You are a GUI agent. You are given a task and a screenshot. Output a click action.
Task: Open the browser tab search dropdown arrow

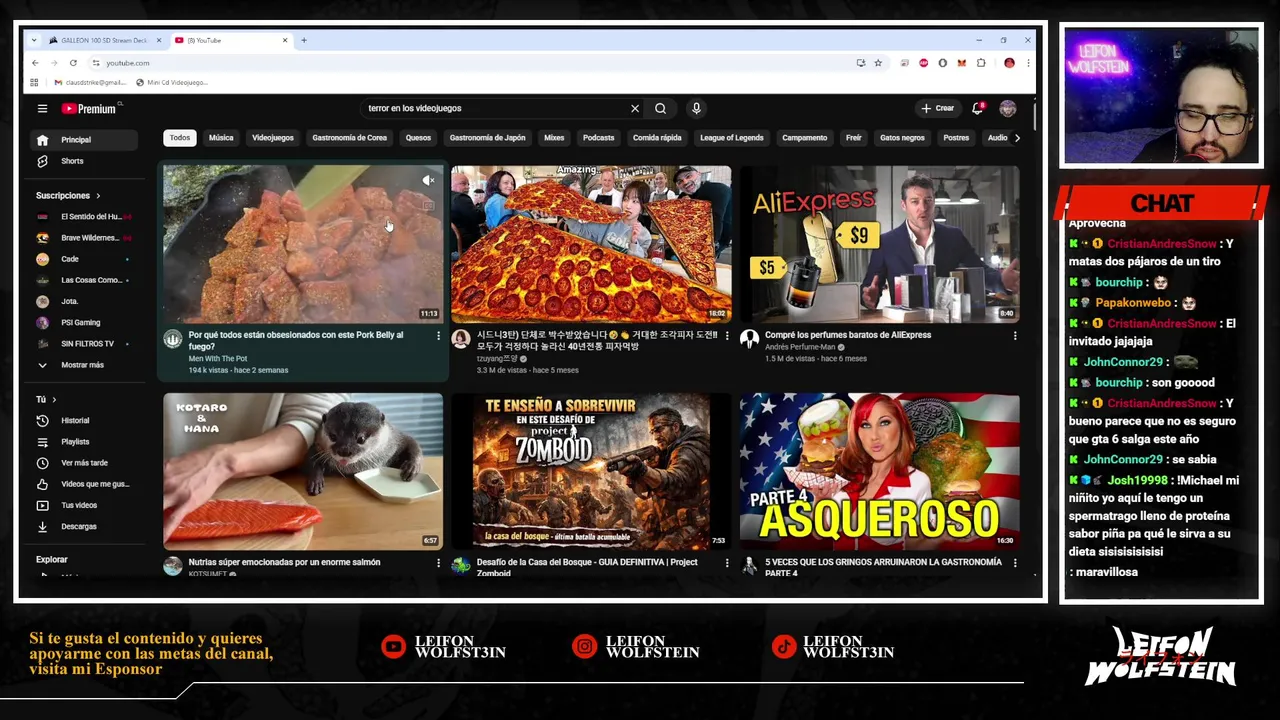[x=35, y=40]
